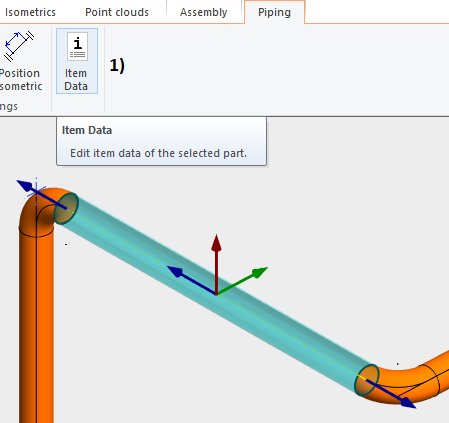Screen dimensions: 449x423
Task: Open the Point clouds tab
Action: 117,12
